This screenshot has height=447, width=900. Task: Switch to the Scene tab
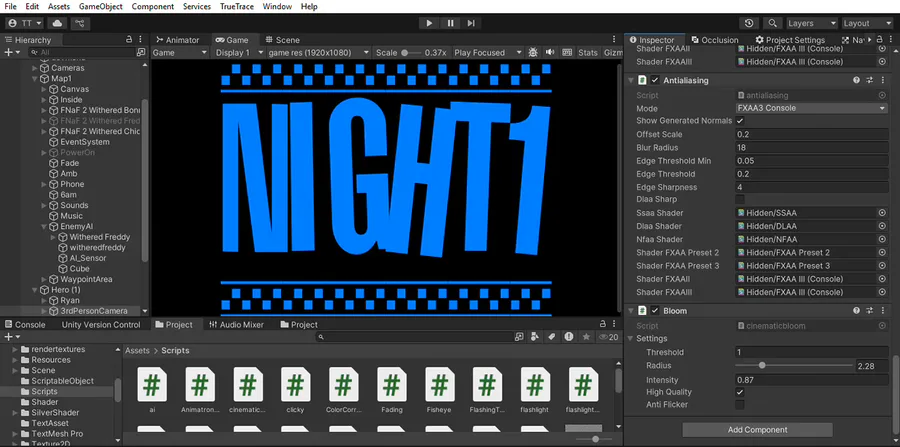tap(282, 40)
